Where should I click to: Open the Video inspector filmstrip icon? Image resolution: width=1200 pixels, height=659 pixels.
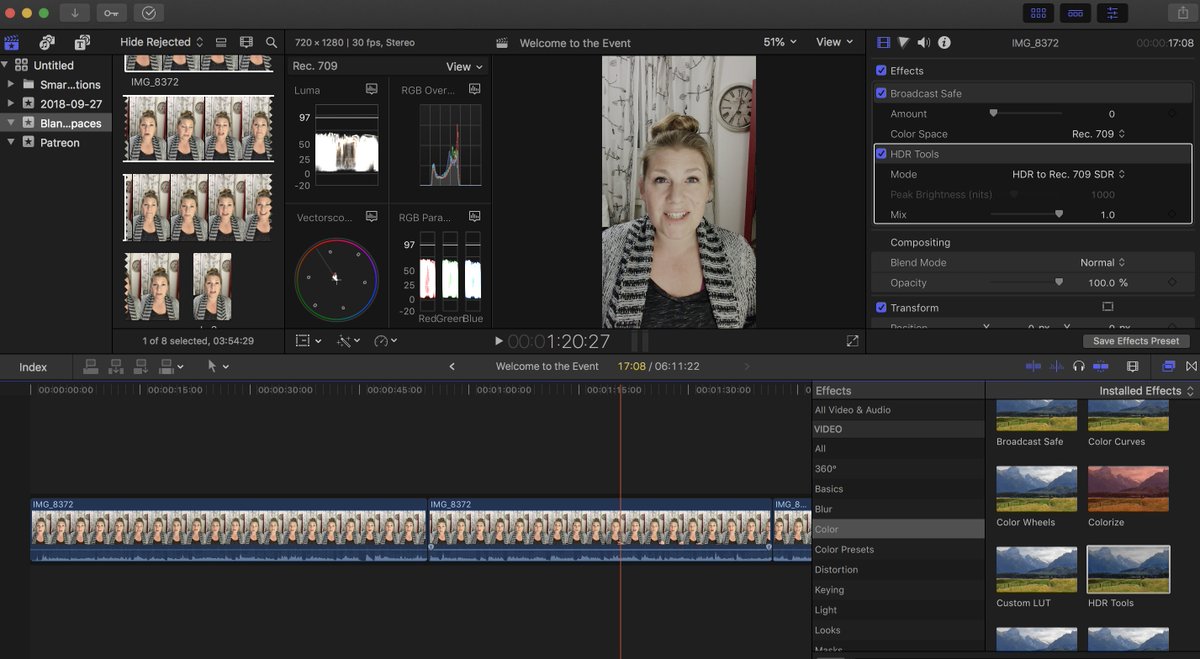(x=883, y=42)
